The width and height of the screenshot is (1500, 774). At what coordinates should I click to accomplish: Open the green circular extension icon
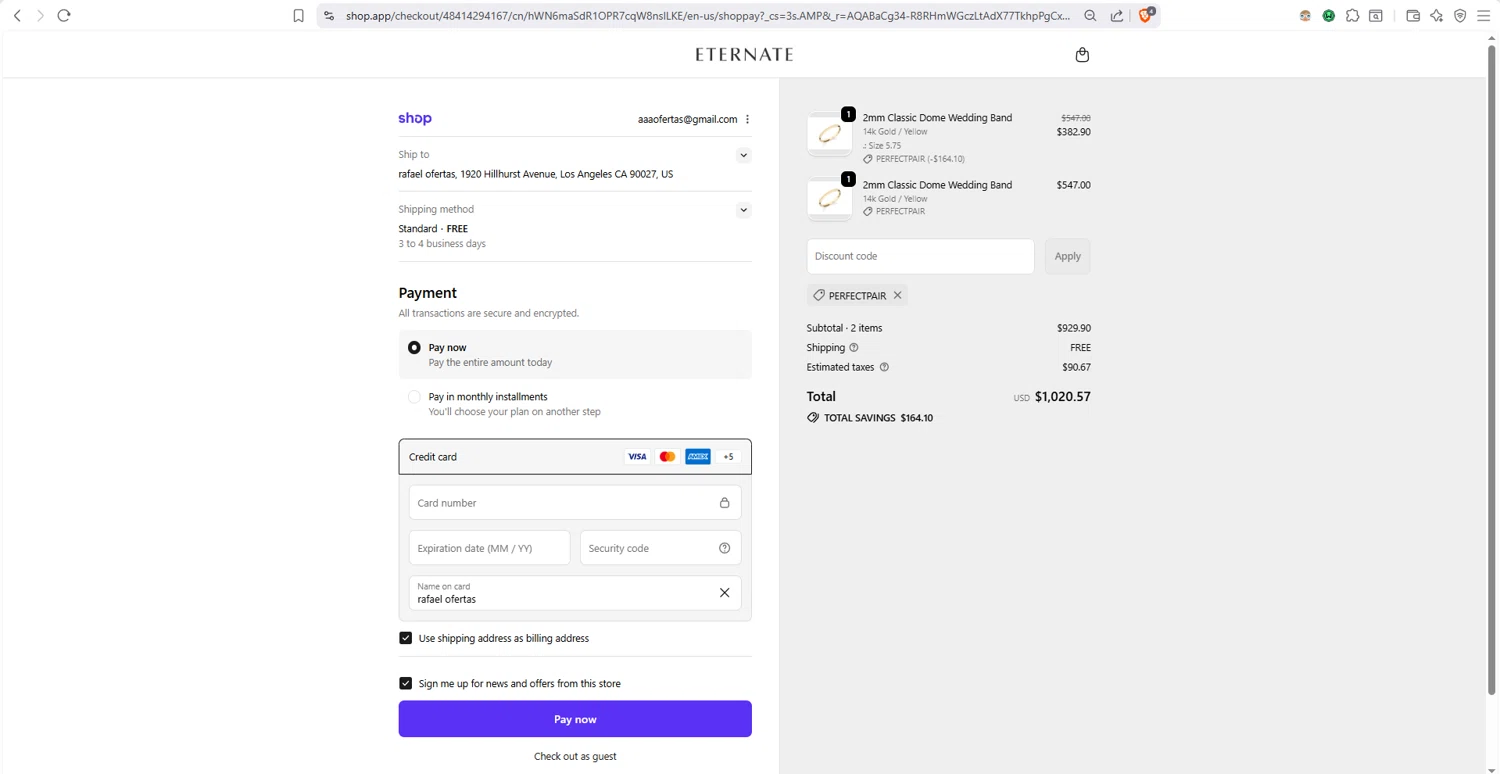[1329, 16]
